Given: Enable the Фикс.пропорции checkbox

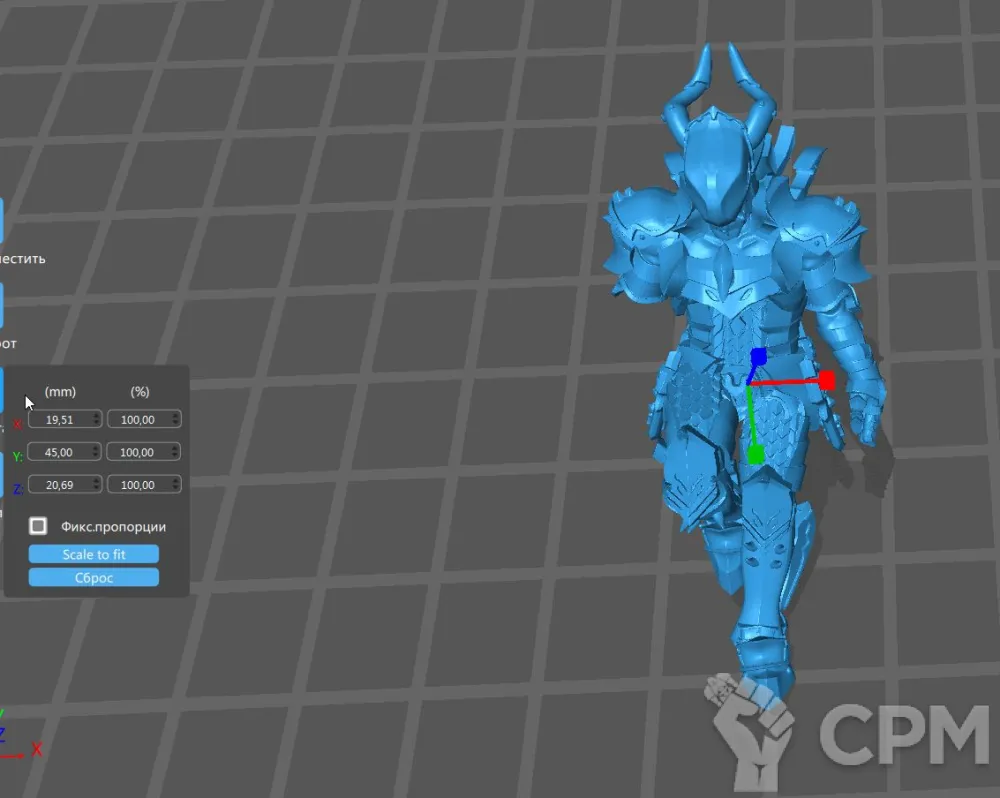Looking at the screenshot, I should pyautogui.click(x=38, y=526).
